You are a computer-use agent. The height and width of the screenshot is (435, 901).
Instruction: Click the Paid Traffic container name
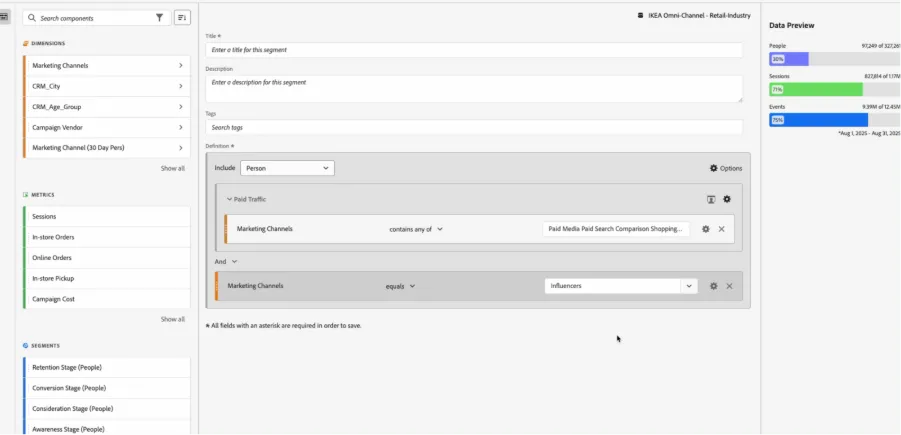(x=250, y=199)
